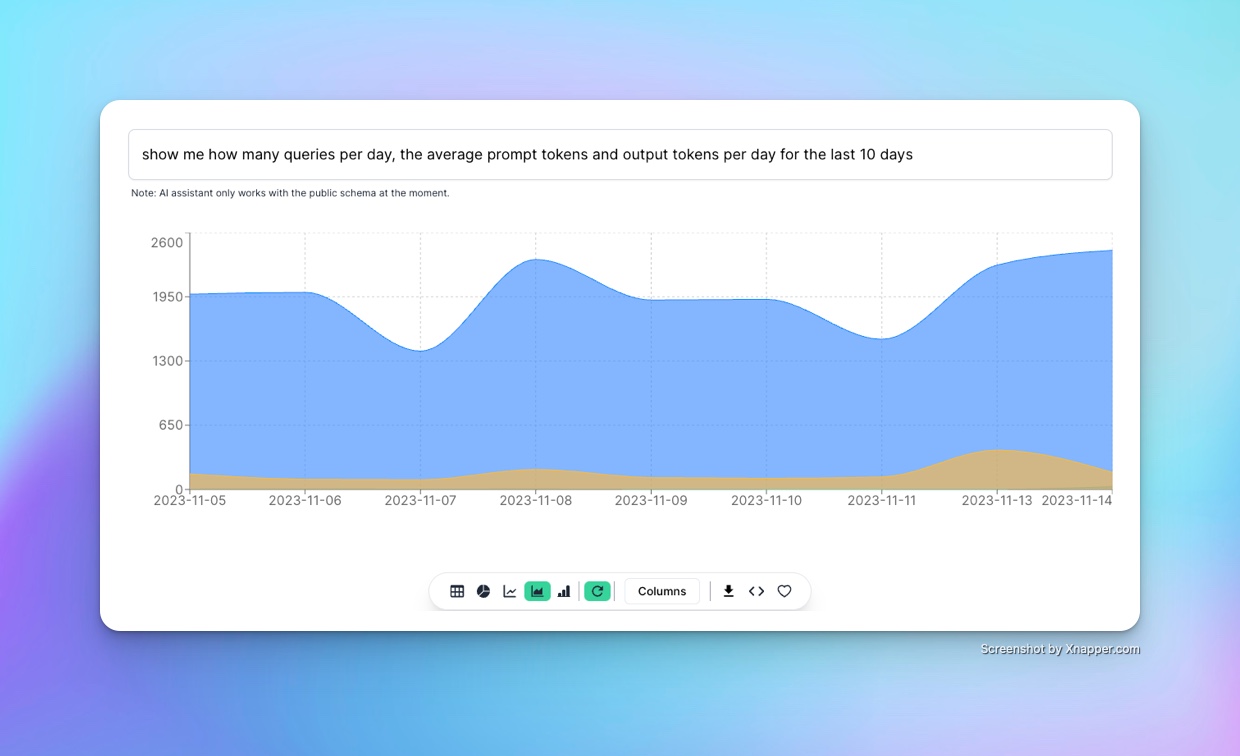The height and width of the screenshot is (756, 1240).
Task: Focus the query prompt text field
Action: (x=620, y=155)
